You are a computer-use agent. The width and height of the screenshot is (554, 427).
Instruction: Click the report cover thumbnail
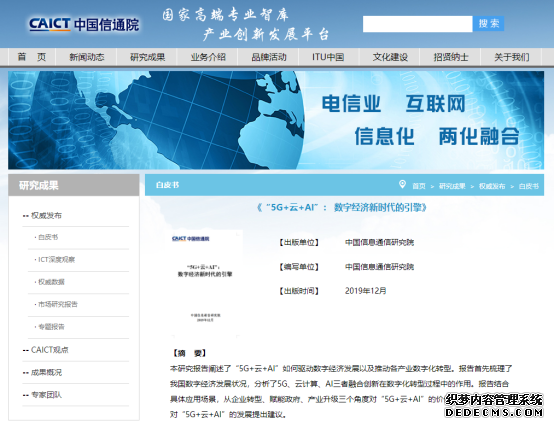tap(205, 284)
